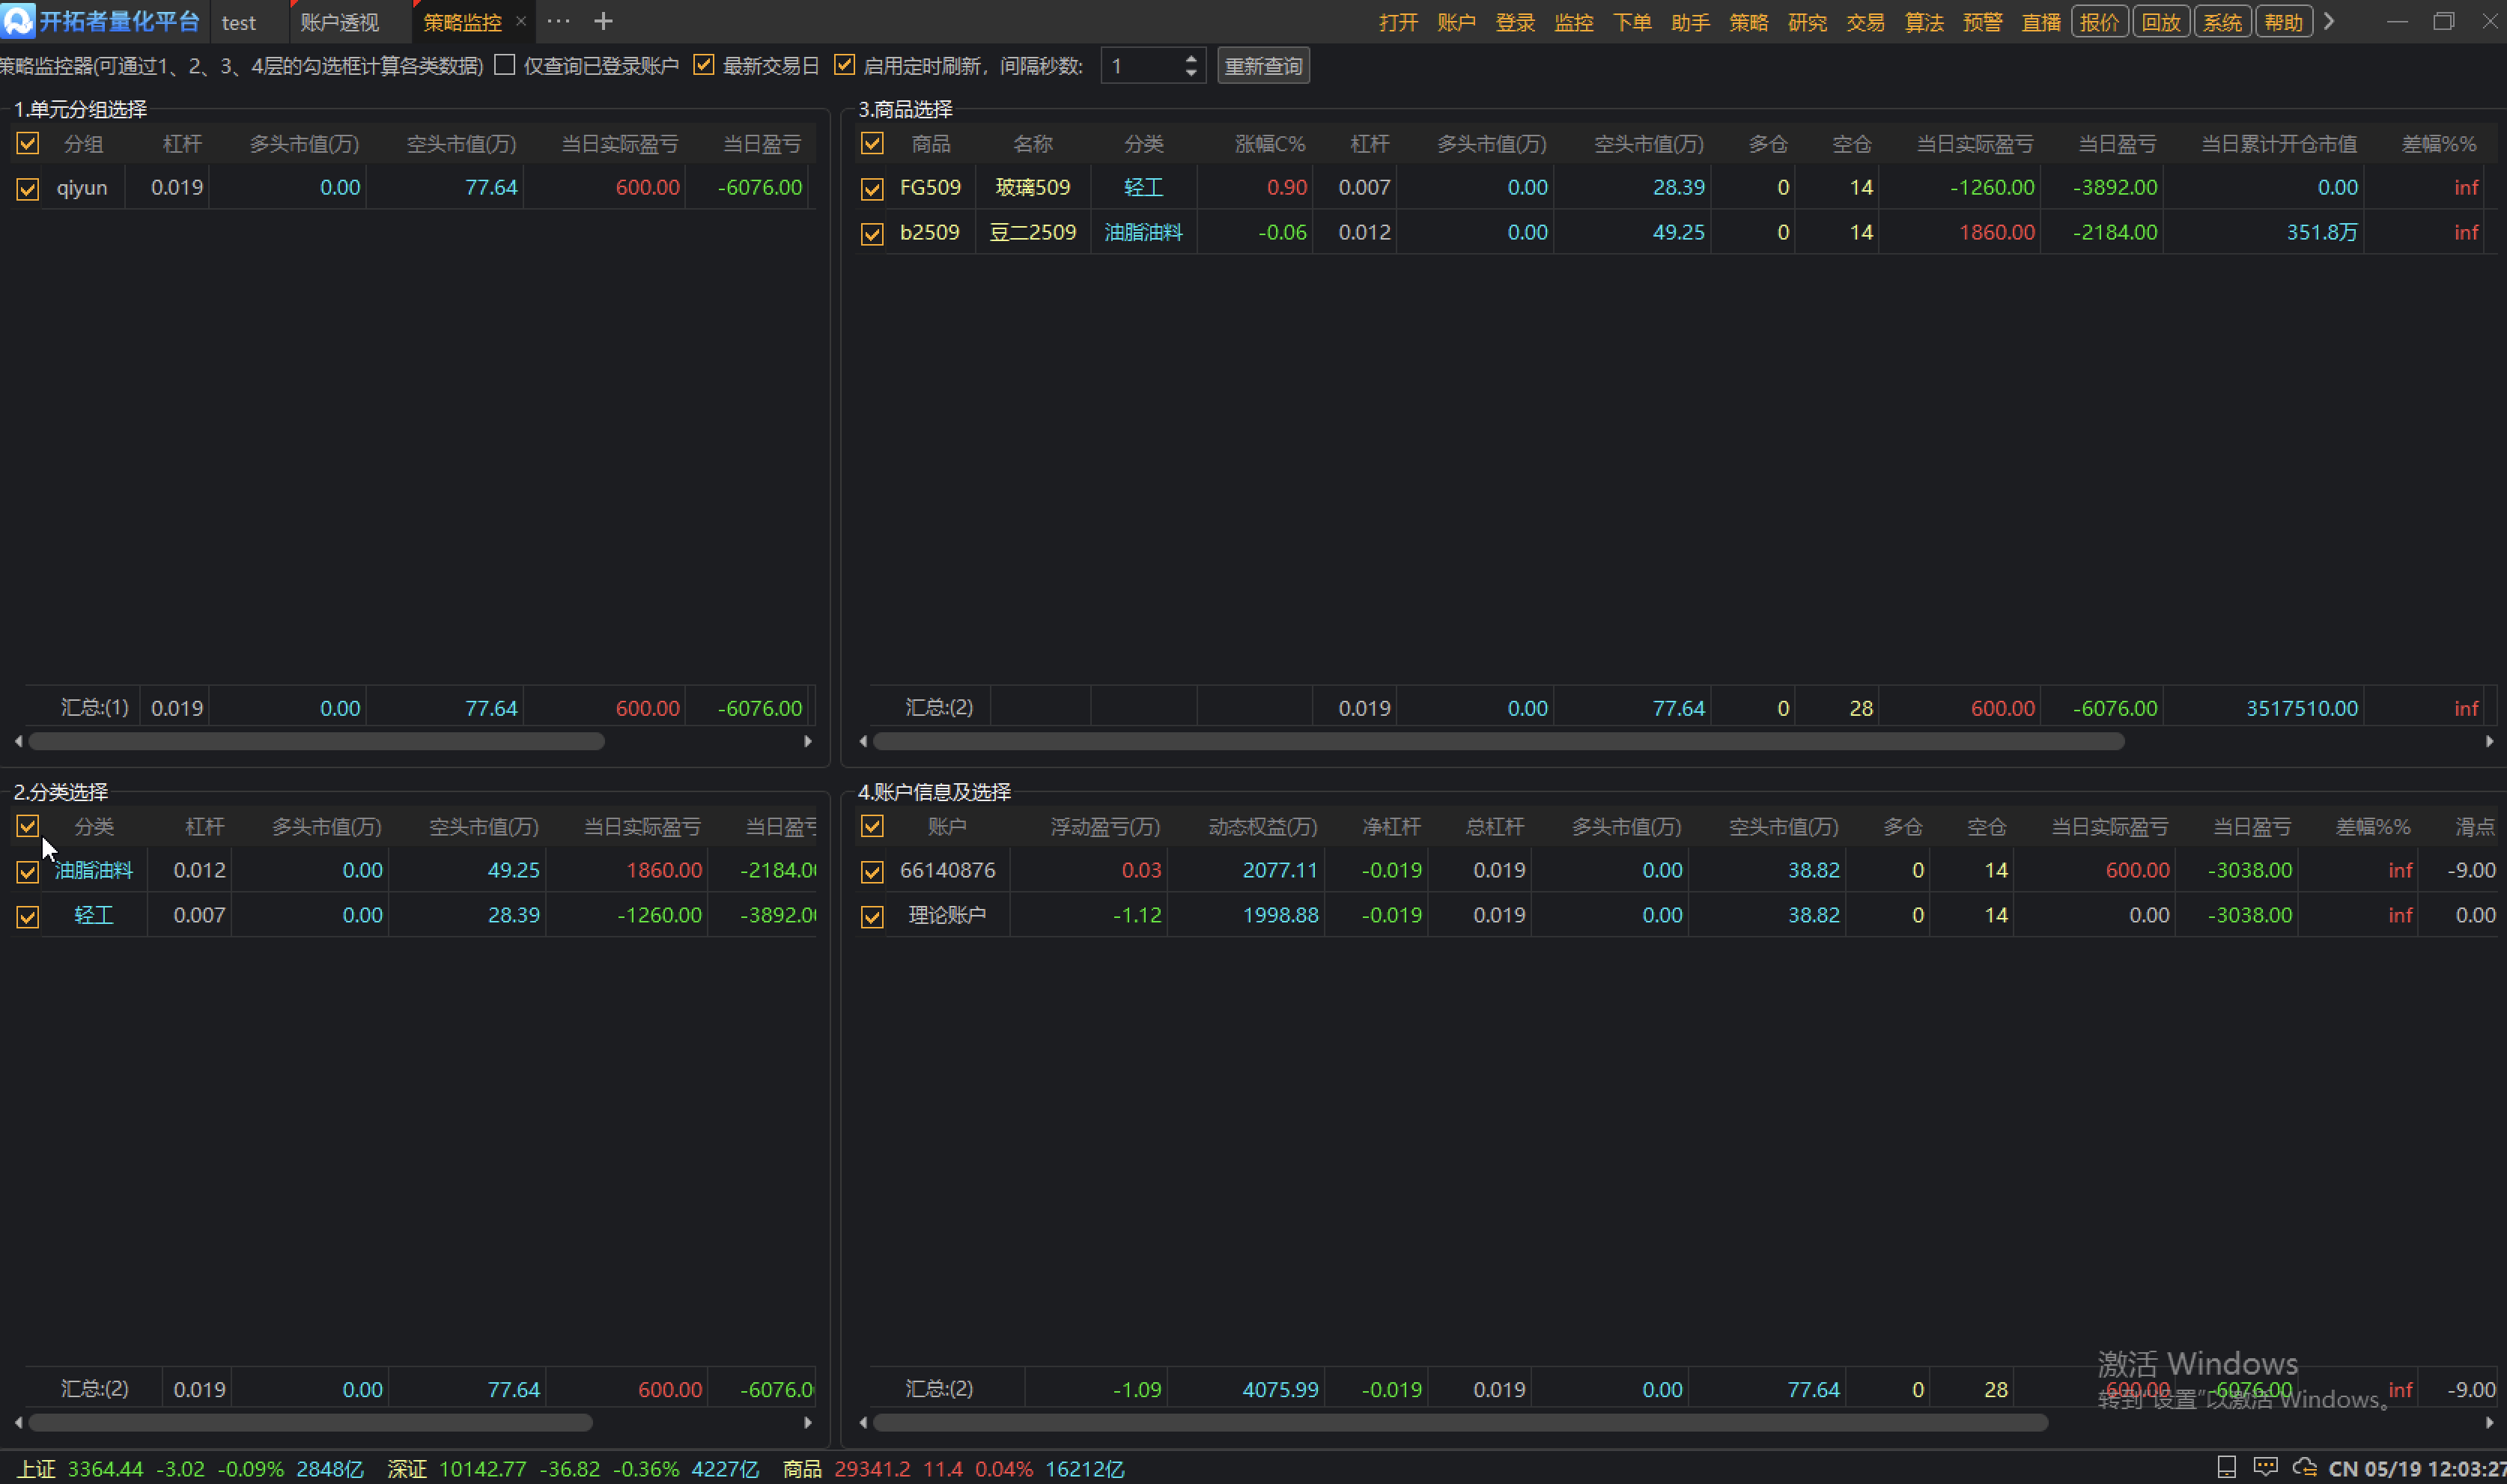Viewport: 2507px width, 1484px height.
Task: Click right scroll arrow in 单元分组选择 panel
Action: pos(808,741)
